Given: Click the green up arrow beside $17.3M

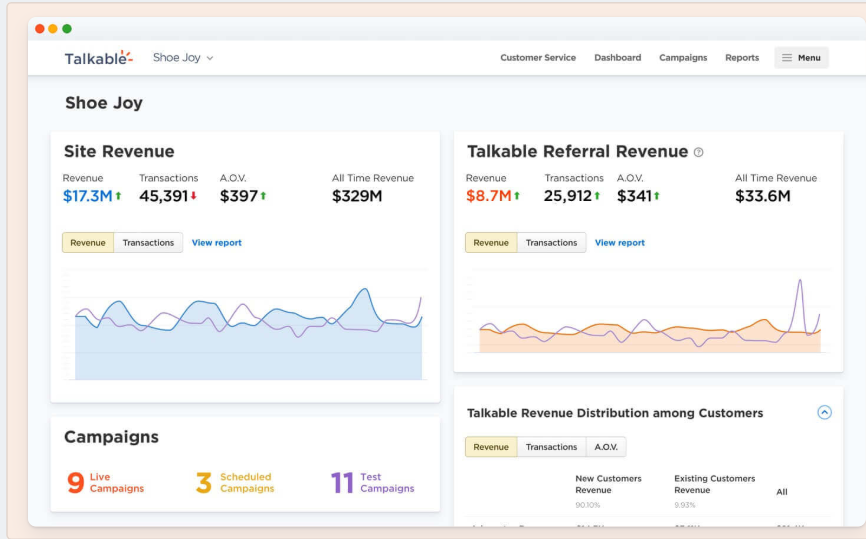Looking at the screenshot, I should point(118,195).
